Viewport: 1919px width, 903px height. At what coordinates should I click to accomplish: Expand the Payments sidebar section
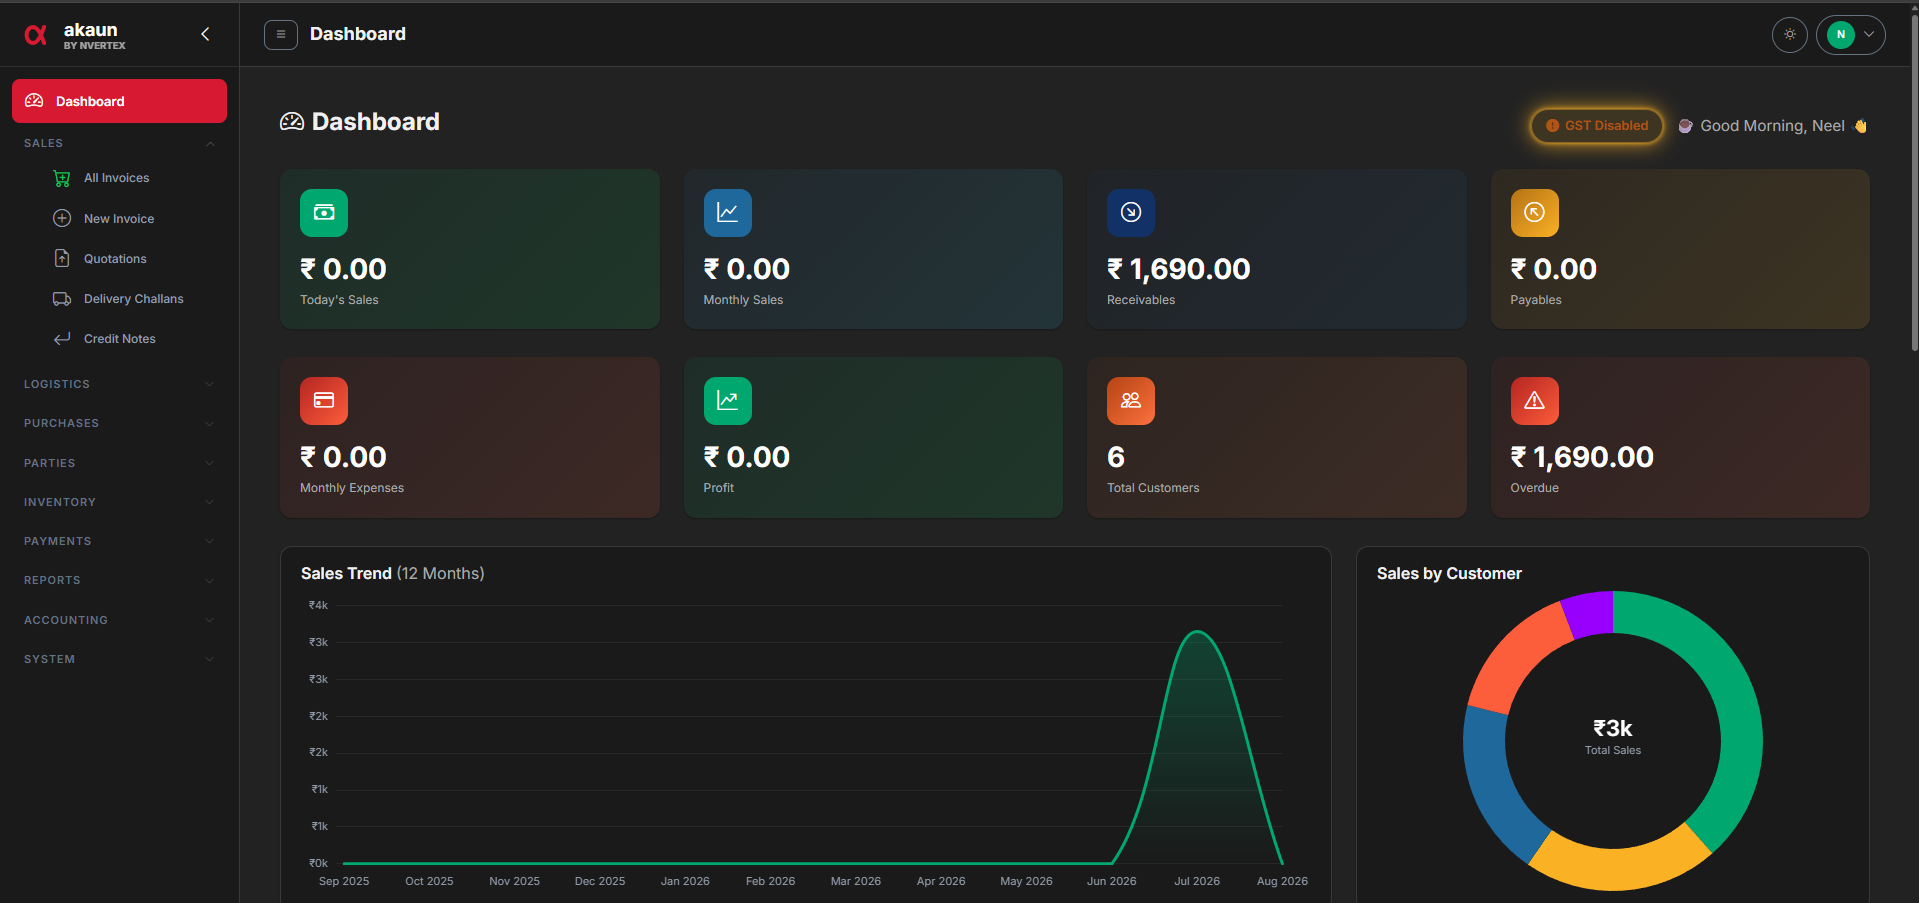click(119, 541)
